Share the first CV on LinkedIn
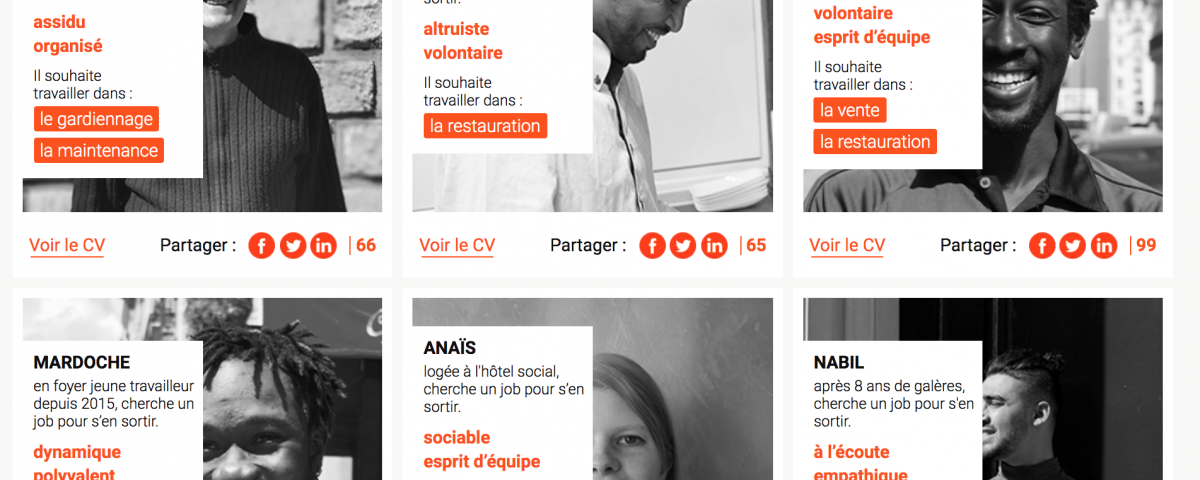Screen dimensions: 1200x480 point(324,246)
